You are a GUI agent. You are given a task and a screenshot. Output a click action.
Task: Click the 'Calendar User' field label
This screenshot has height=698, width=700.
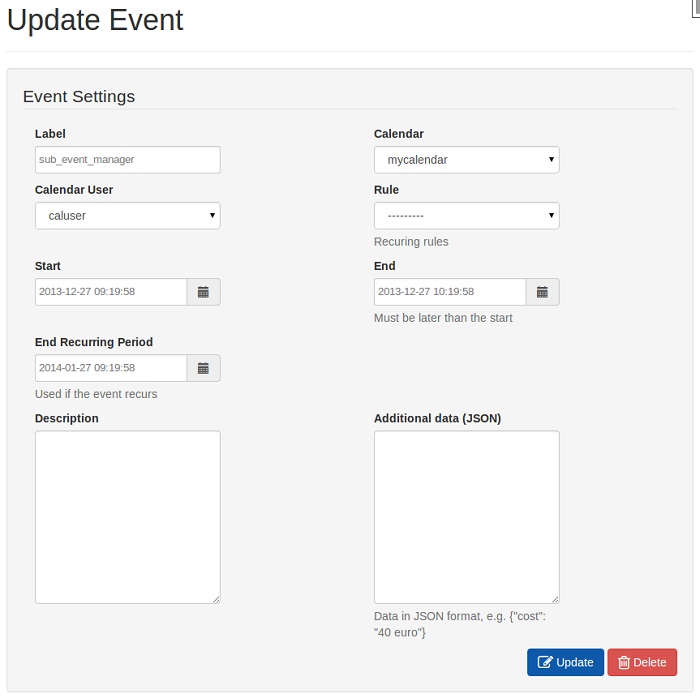[x=74, y=190]
